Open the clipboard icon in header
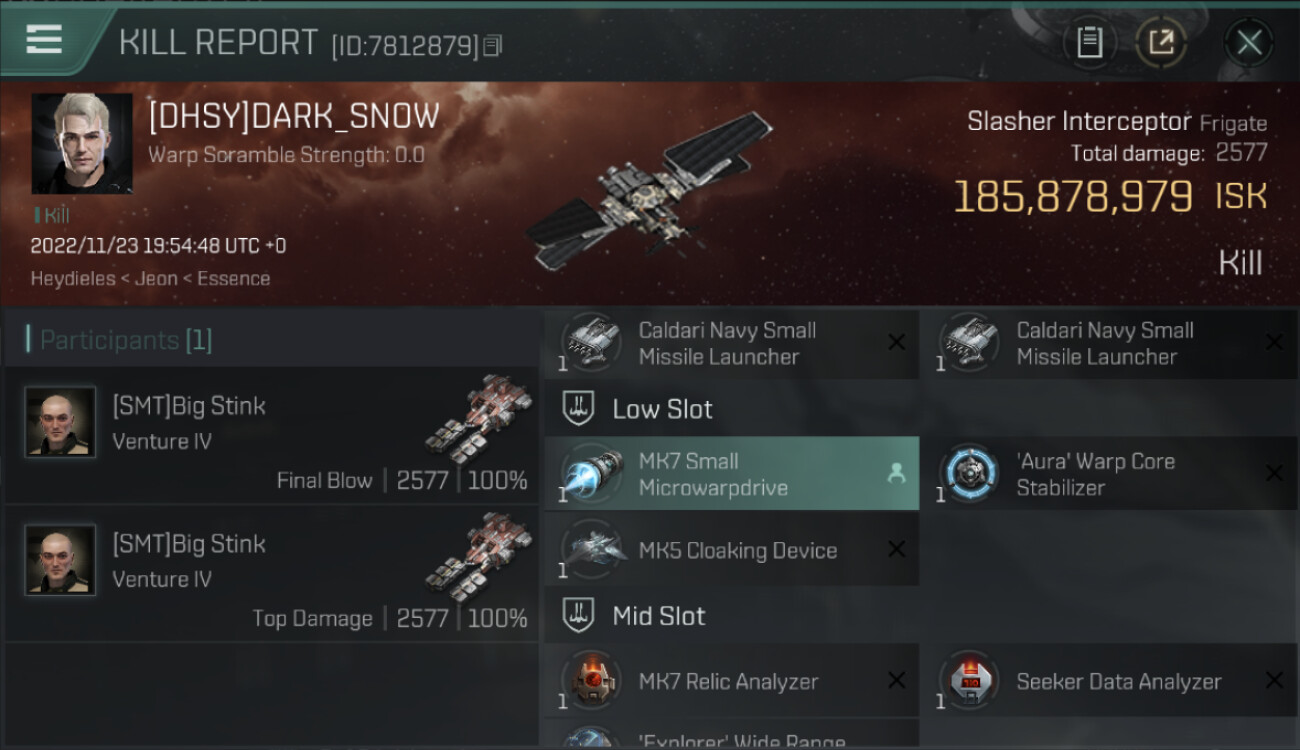Viewport: 1300px width, 750px height. point(1089,42)
